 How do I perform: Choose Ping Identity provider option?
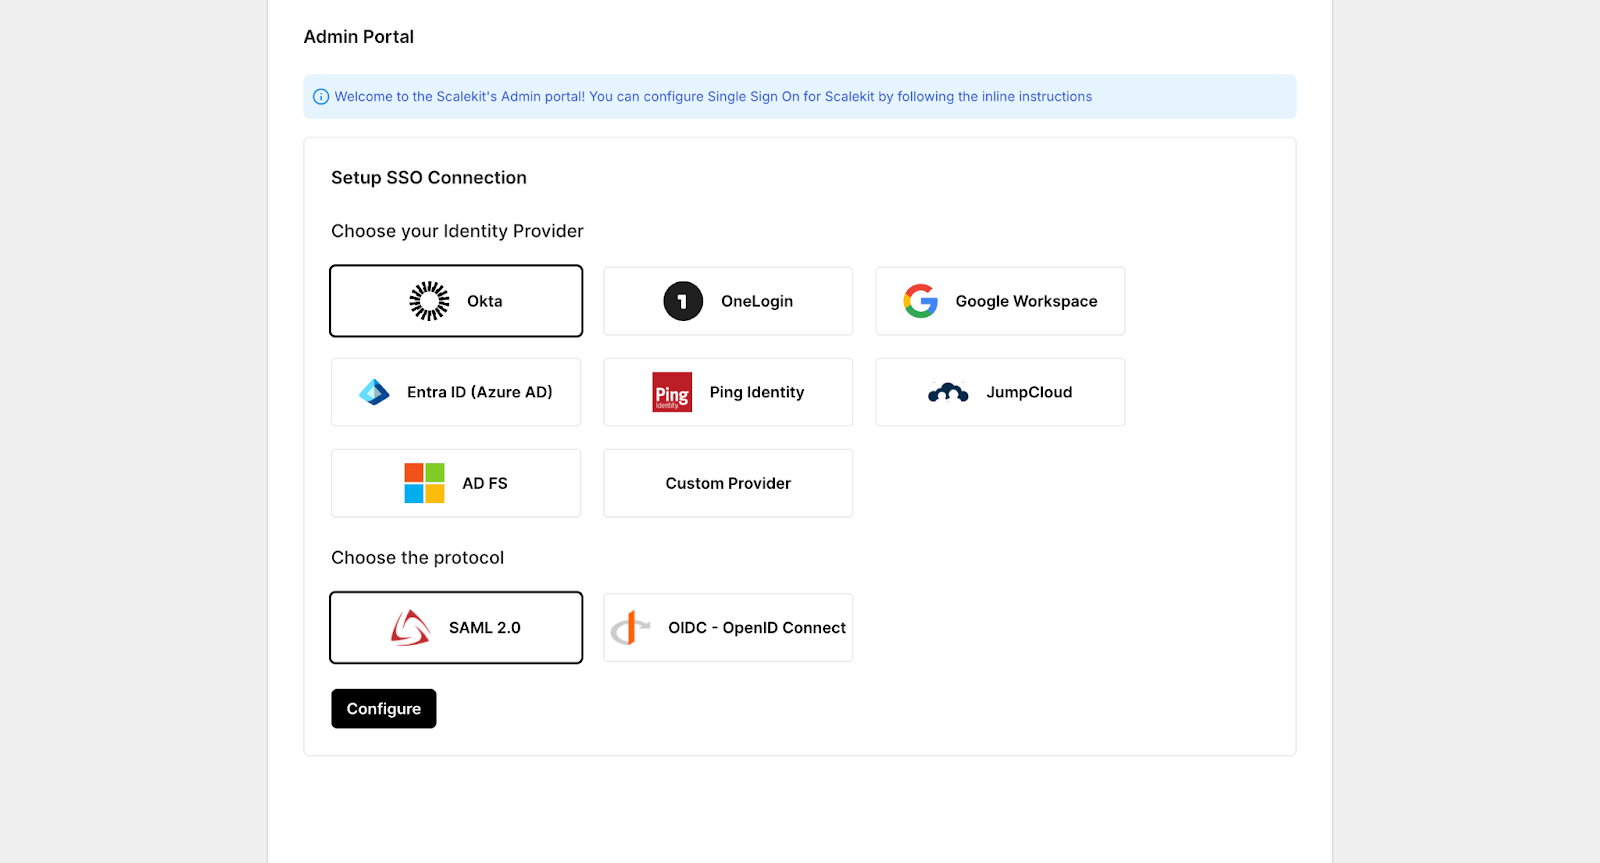728,392
